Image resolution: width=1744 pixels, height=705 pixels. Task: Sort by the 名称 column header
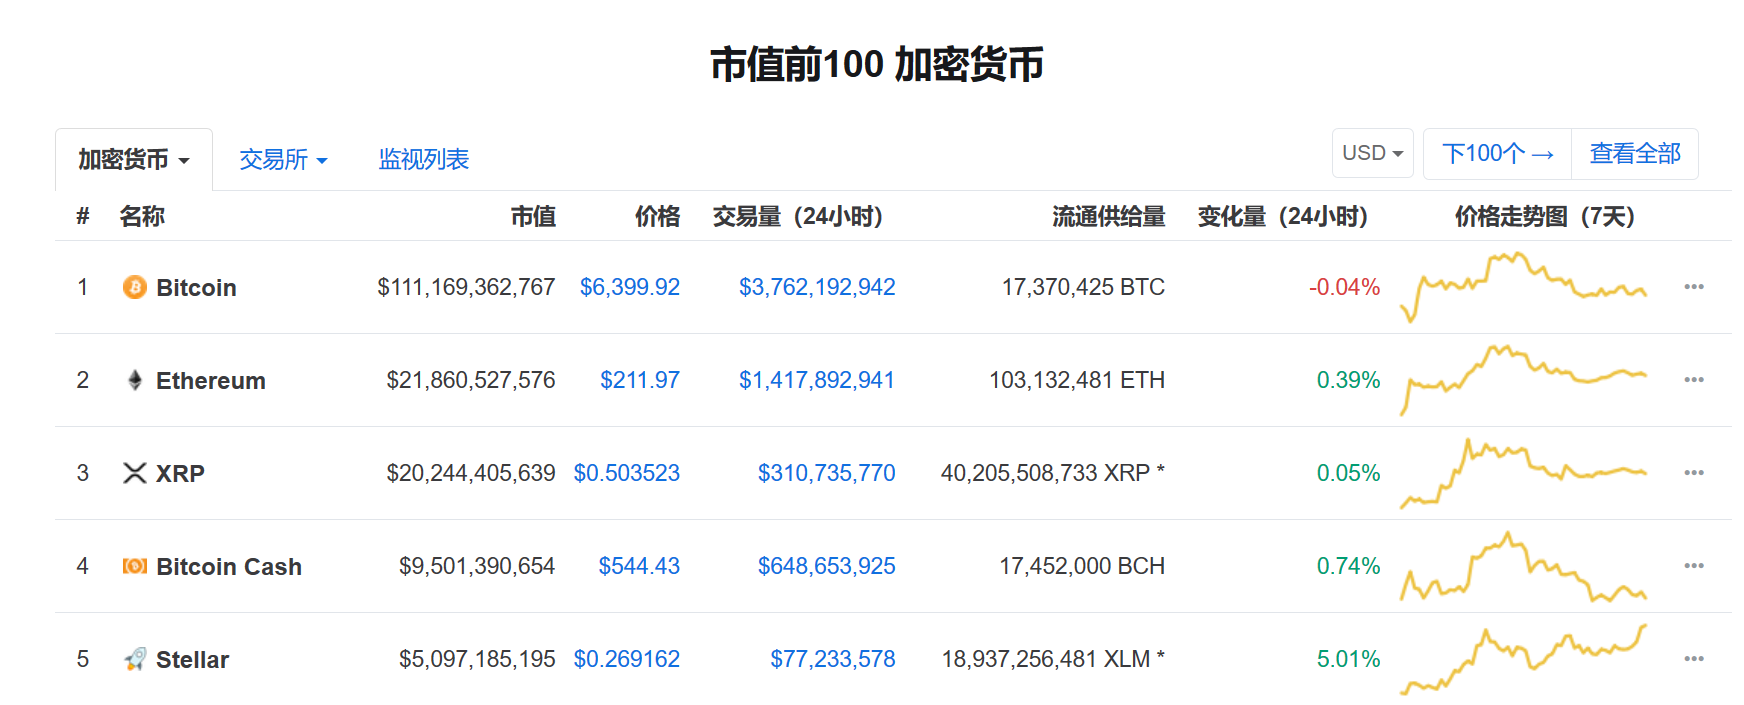(142, 217)
